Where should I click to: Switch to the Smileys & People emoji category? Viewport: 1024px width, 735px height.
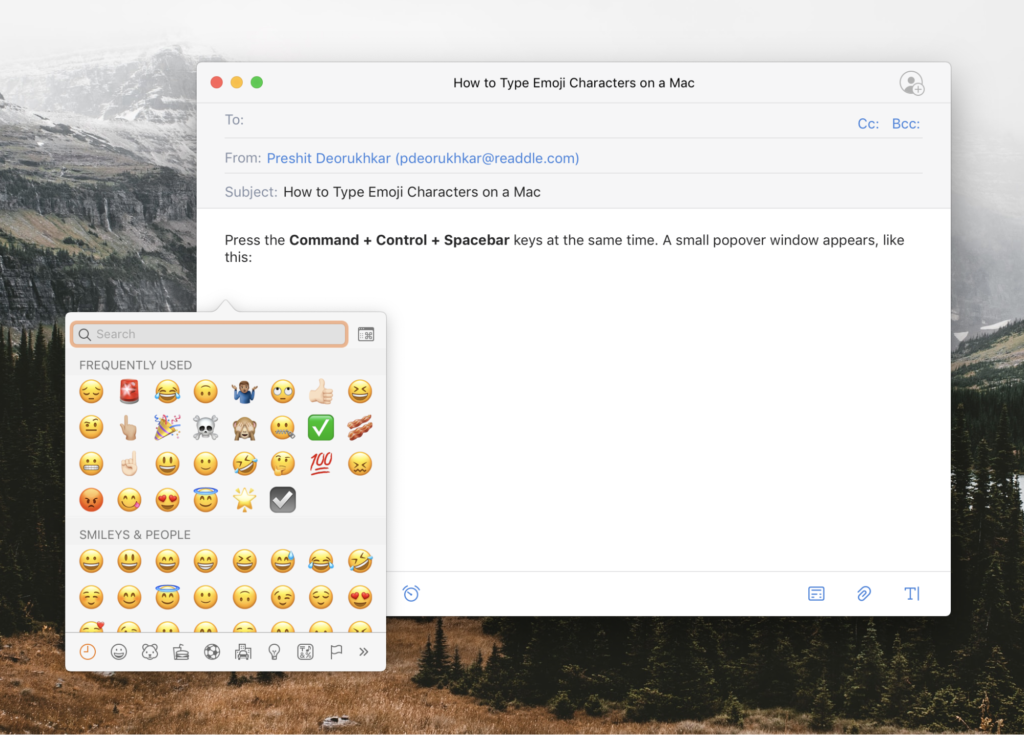pyautogui.click(x=119, y=651)
